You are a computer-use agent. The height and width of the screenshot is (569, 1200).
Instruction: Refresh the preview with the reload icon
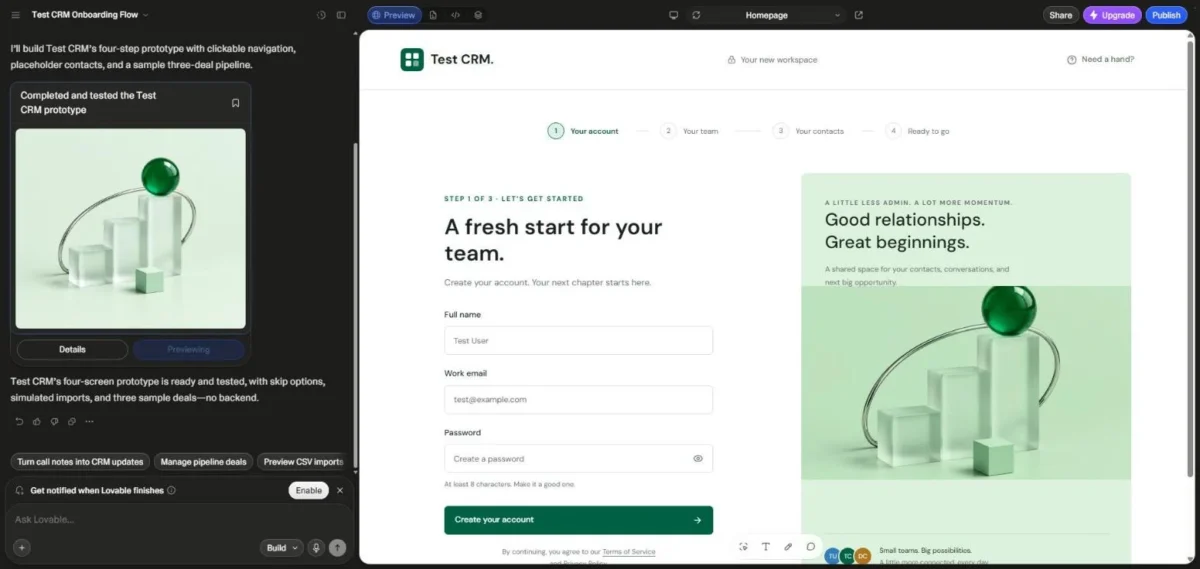click(696, 15)
